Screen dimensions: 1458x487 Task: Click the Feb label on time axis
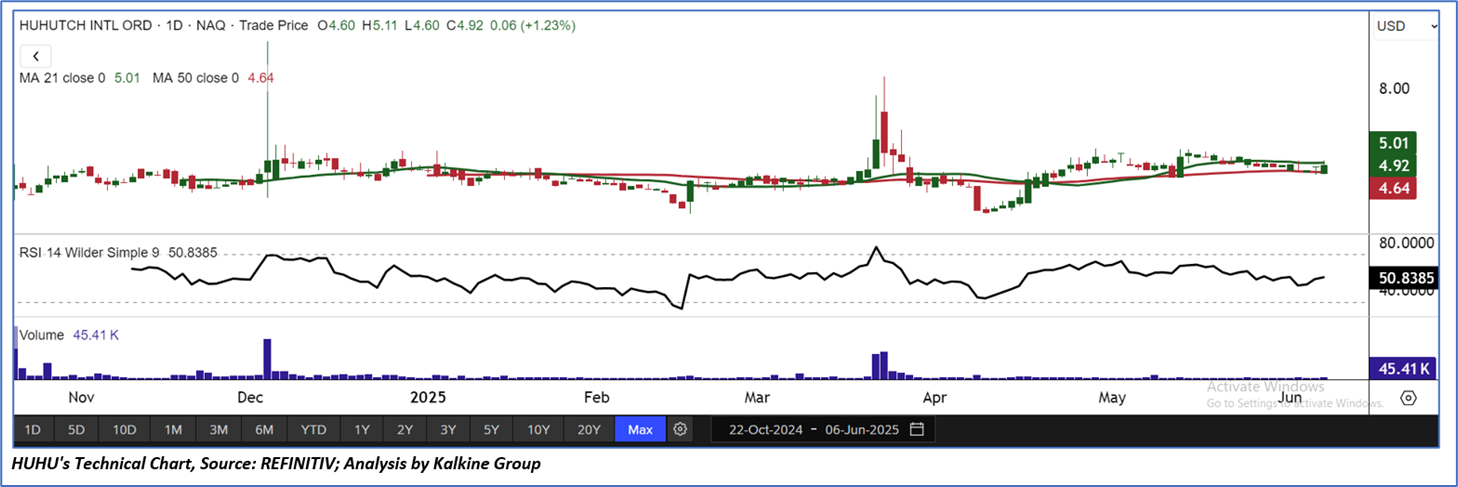coord(596,398)
